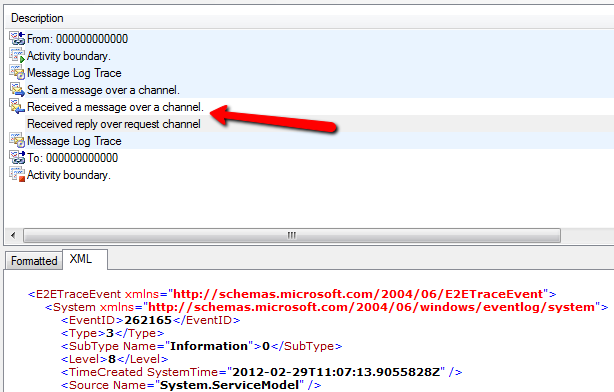Viewport: 614px width, 392px height.
Task: Click the icon beside 'From: 000000000000'
Action: pyautogui.click(x=17, y=39)
